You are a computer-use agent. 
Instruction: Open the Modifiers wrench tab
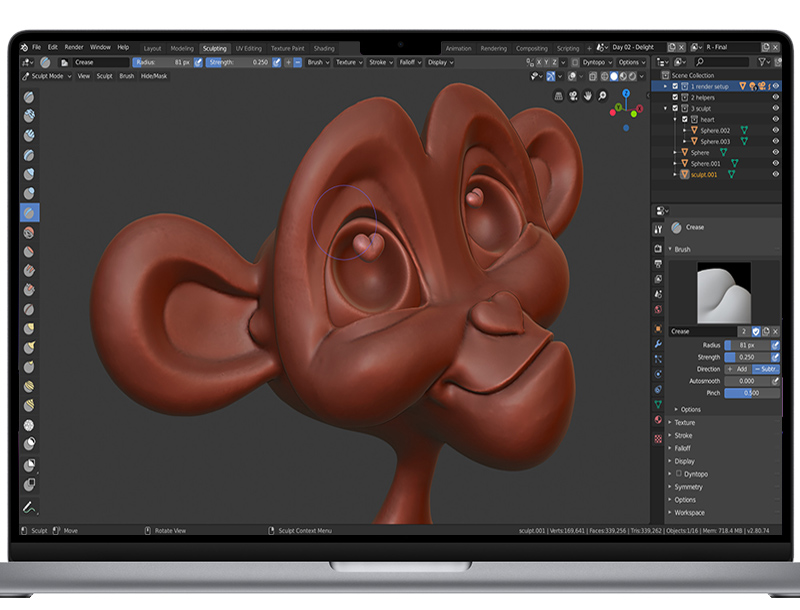pyautogui.click(x=658, y=344)
